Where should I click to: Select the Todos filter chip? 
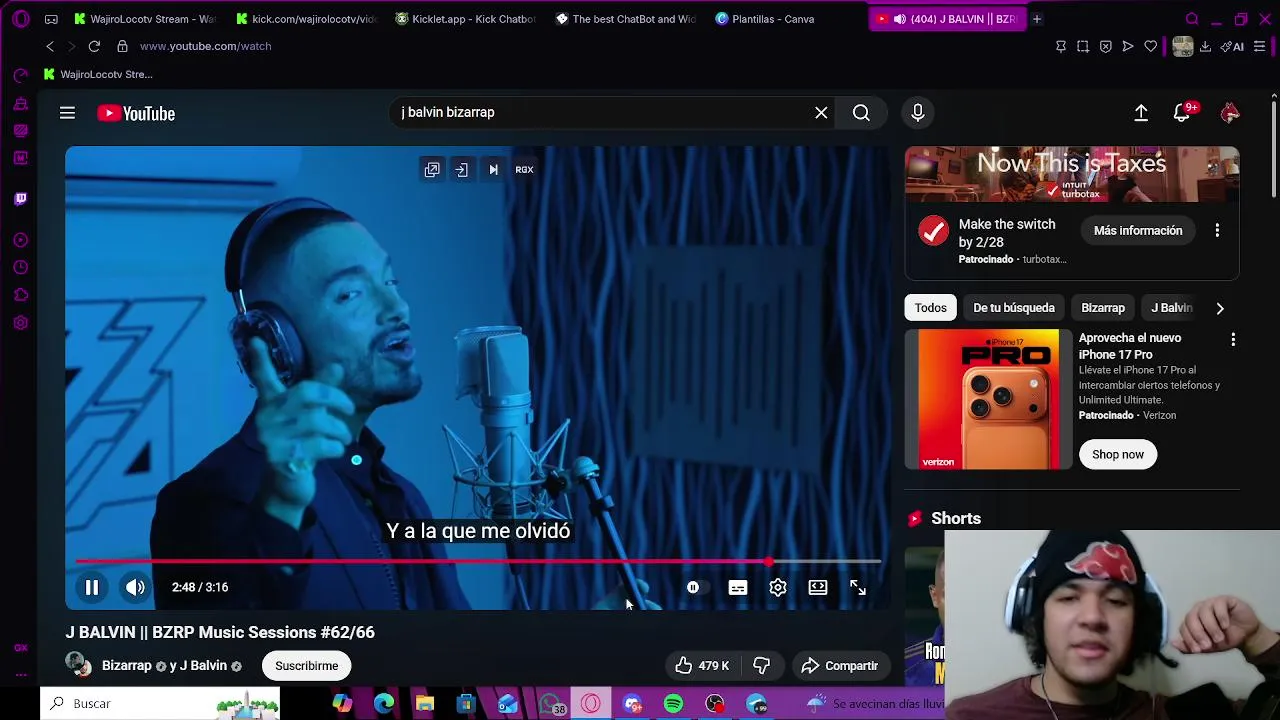pyautogui.click(x=930, y=308)
